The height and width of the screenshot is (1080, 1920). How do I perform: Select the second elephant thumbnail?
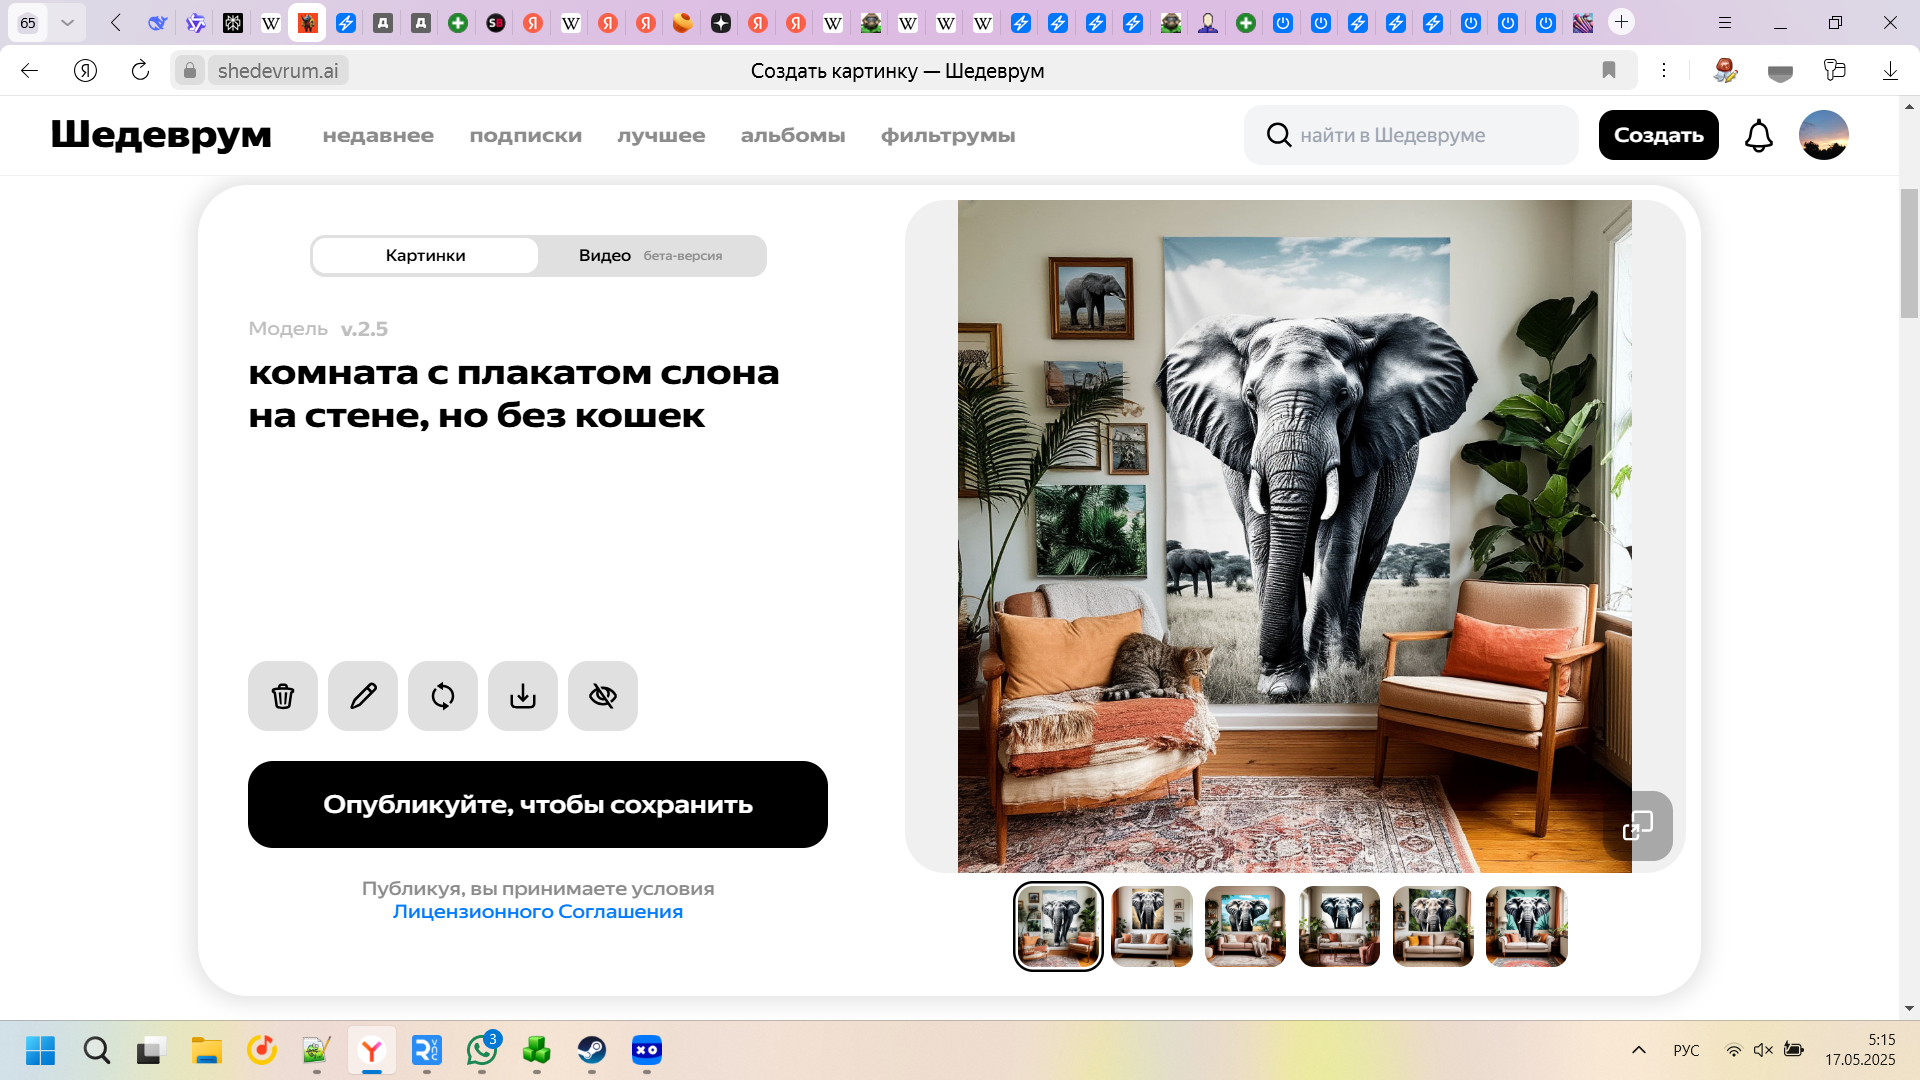click(1152, 926)
